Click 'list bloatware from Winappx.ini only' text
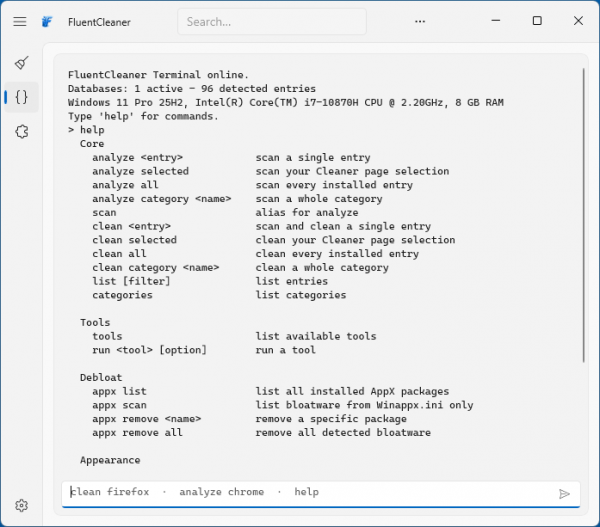600x527 pixels. click(x=364, y=405)
